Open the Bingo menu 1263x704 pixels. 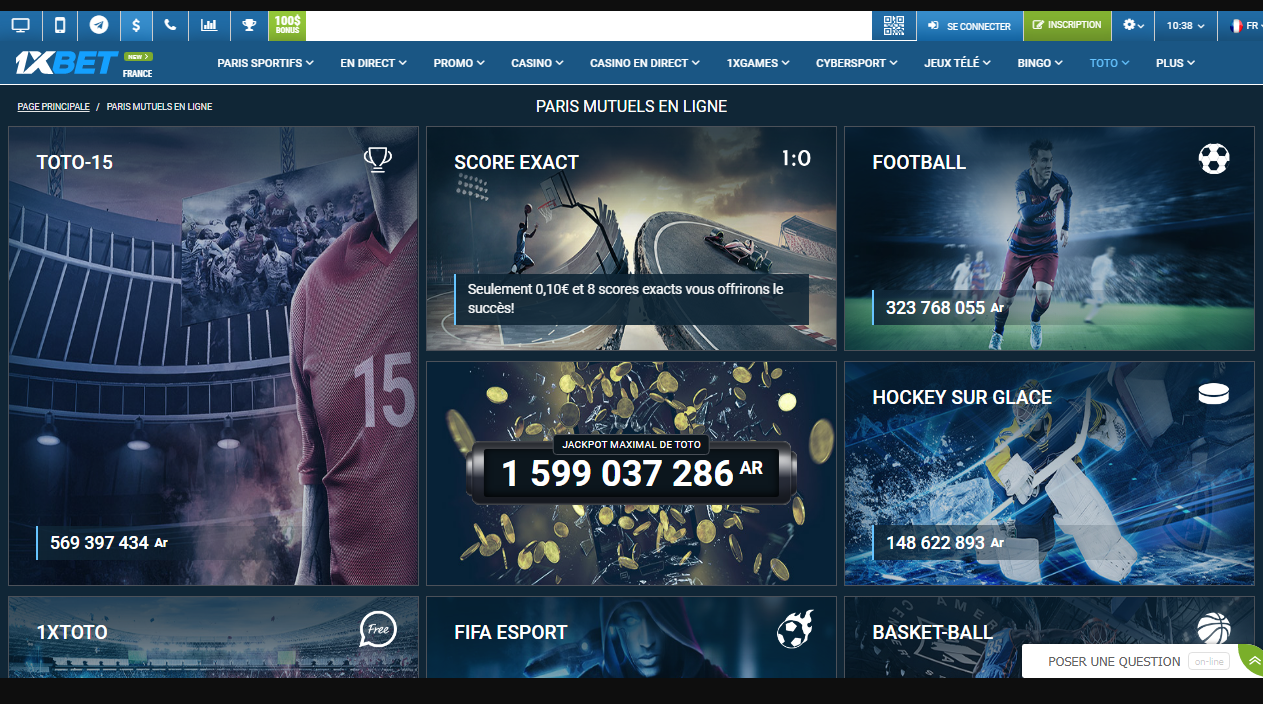1041,63
